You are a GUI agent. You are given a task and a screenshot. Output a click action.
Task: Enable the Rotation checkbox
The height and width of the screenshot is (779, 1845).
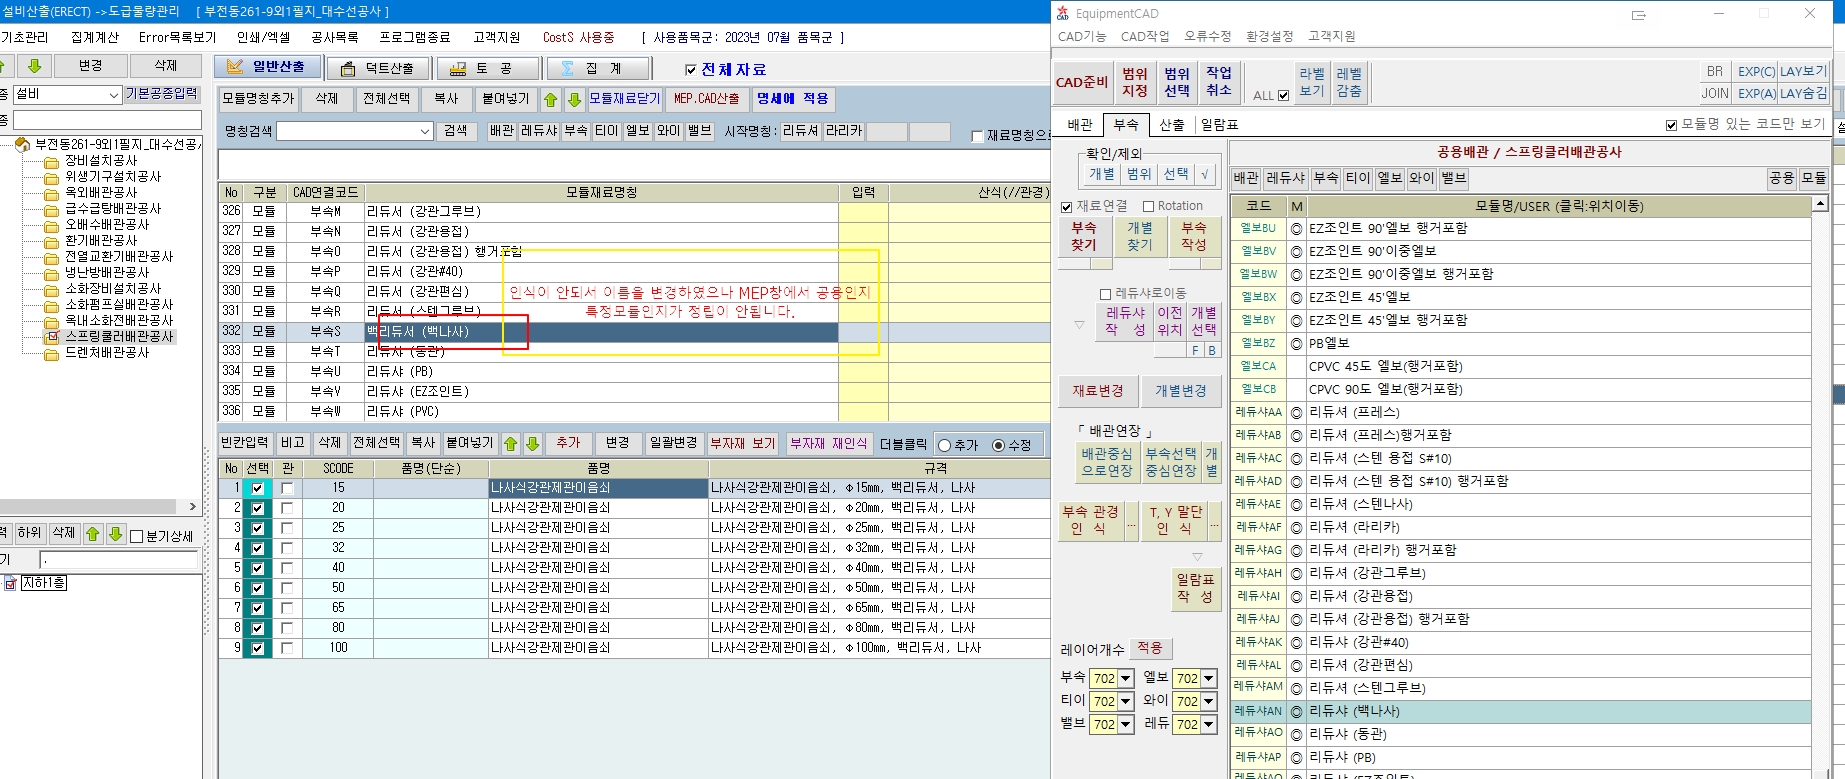(x=1149, y=206)
